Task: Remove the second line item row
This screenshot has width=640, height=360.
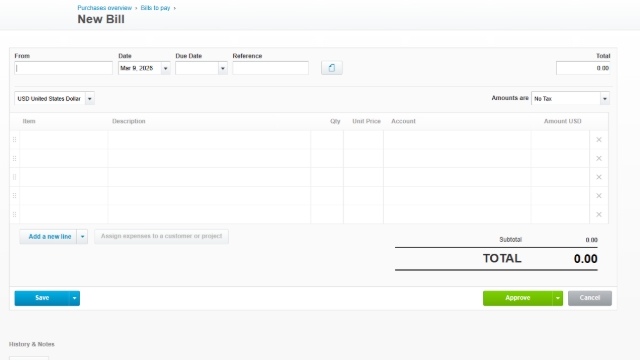Action: [599, 158]
